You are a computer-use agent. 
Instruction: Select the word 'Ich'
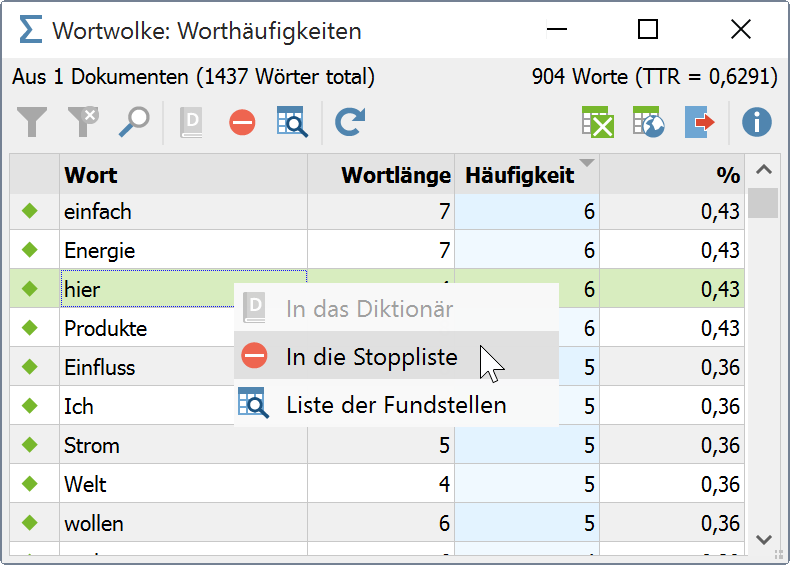click(x=79, y=406)
